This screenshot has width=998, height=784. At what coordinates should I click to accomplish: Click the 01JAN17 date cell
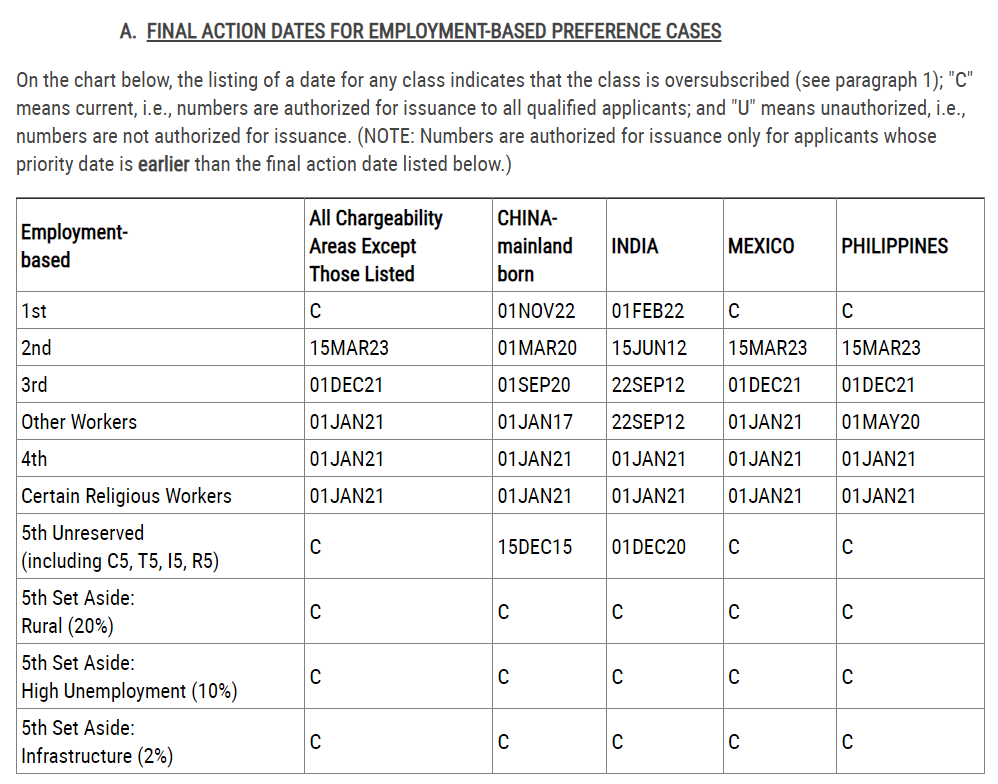[535, 422]
